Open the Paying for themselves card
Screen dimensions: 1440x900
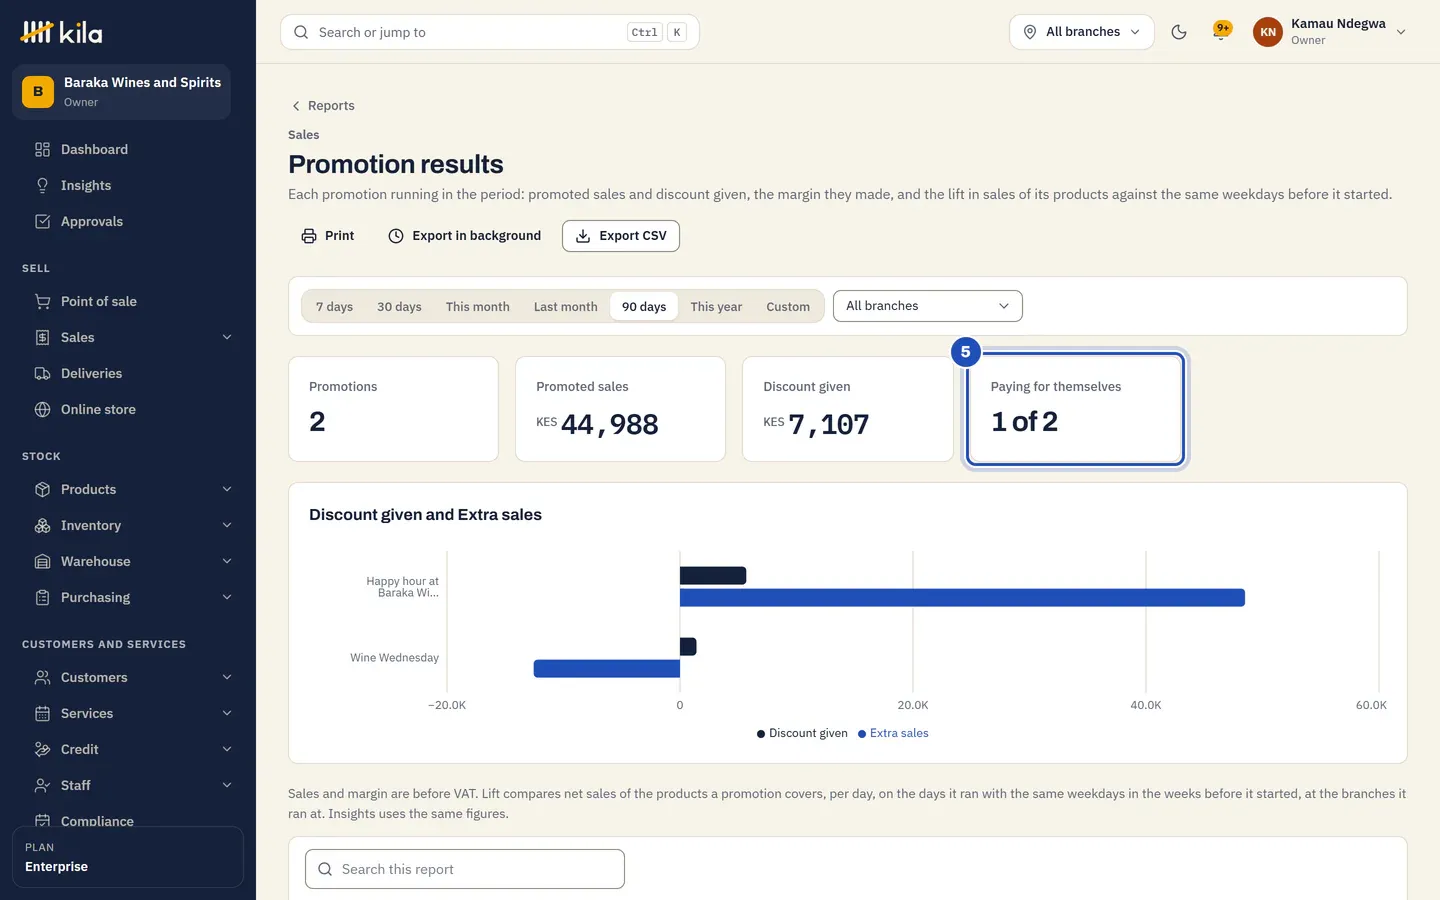[1076, 409]
